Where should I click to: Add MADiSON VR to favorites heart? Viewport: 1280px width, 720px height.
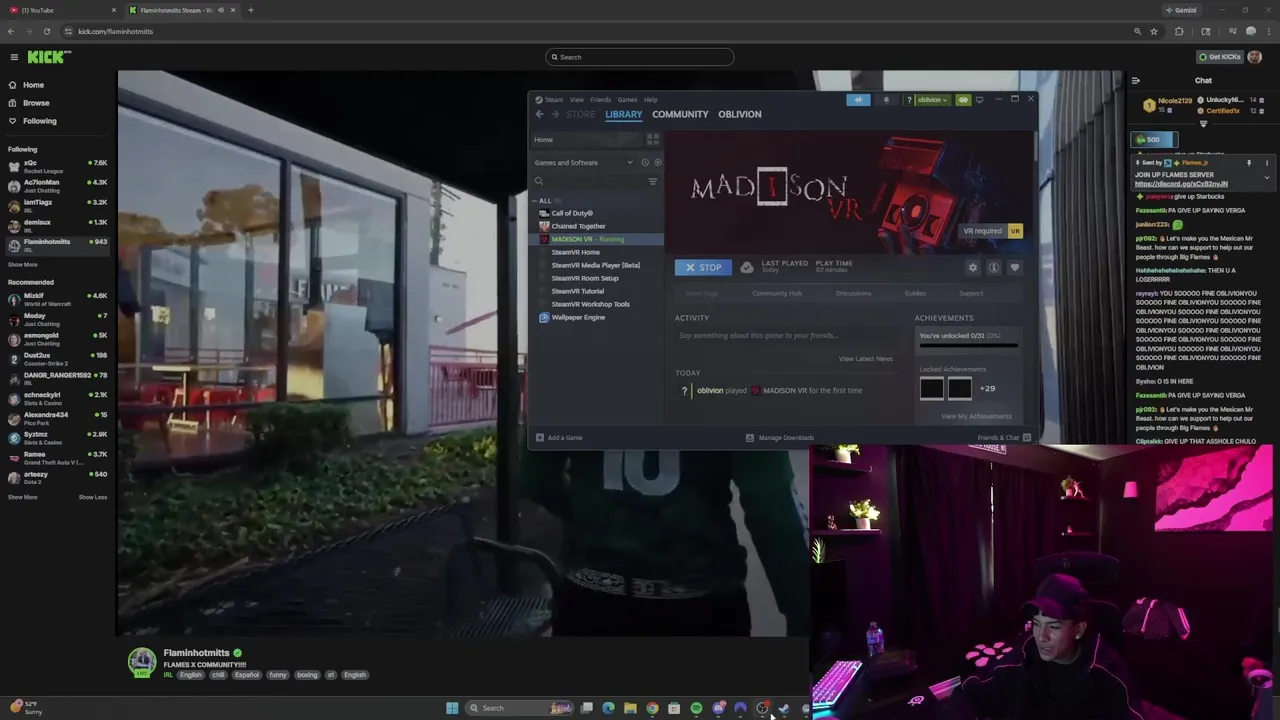click(x=1014, y=267)
